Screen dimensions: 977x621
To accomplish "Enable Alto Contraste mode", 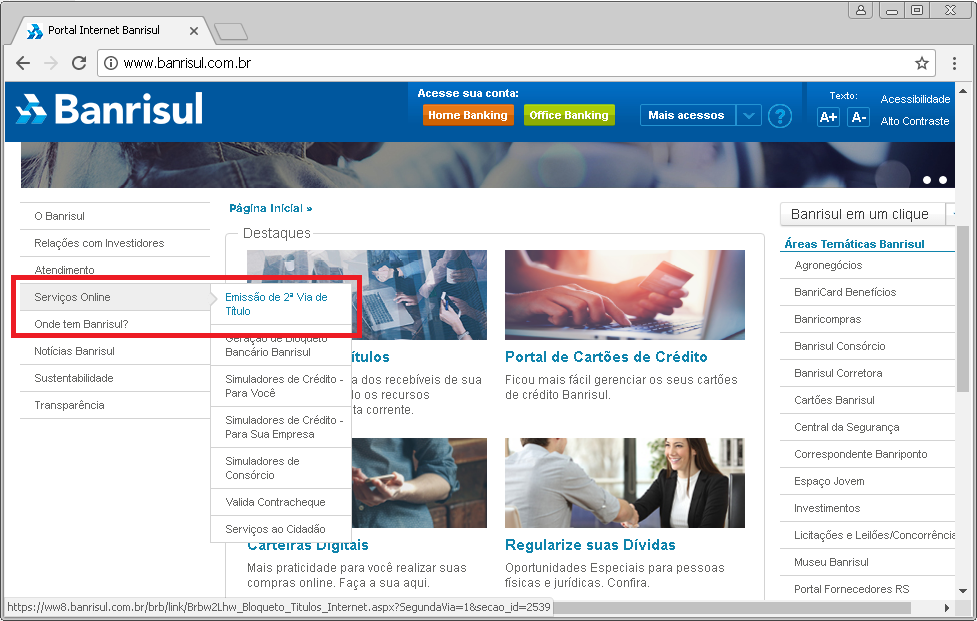I will 915,121.
